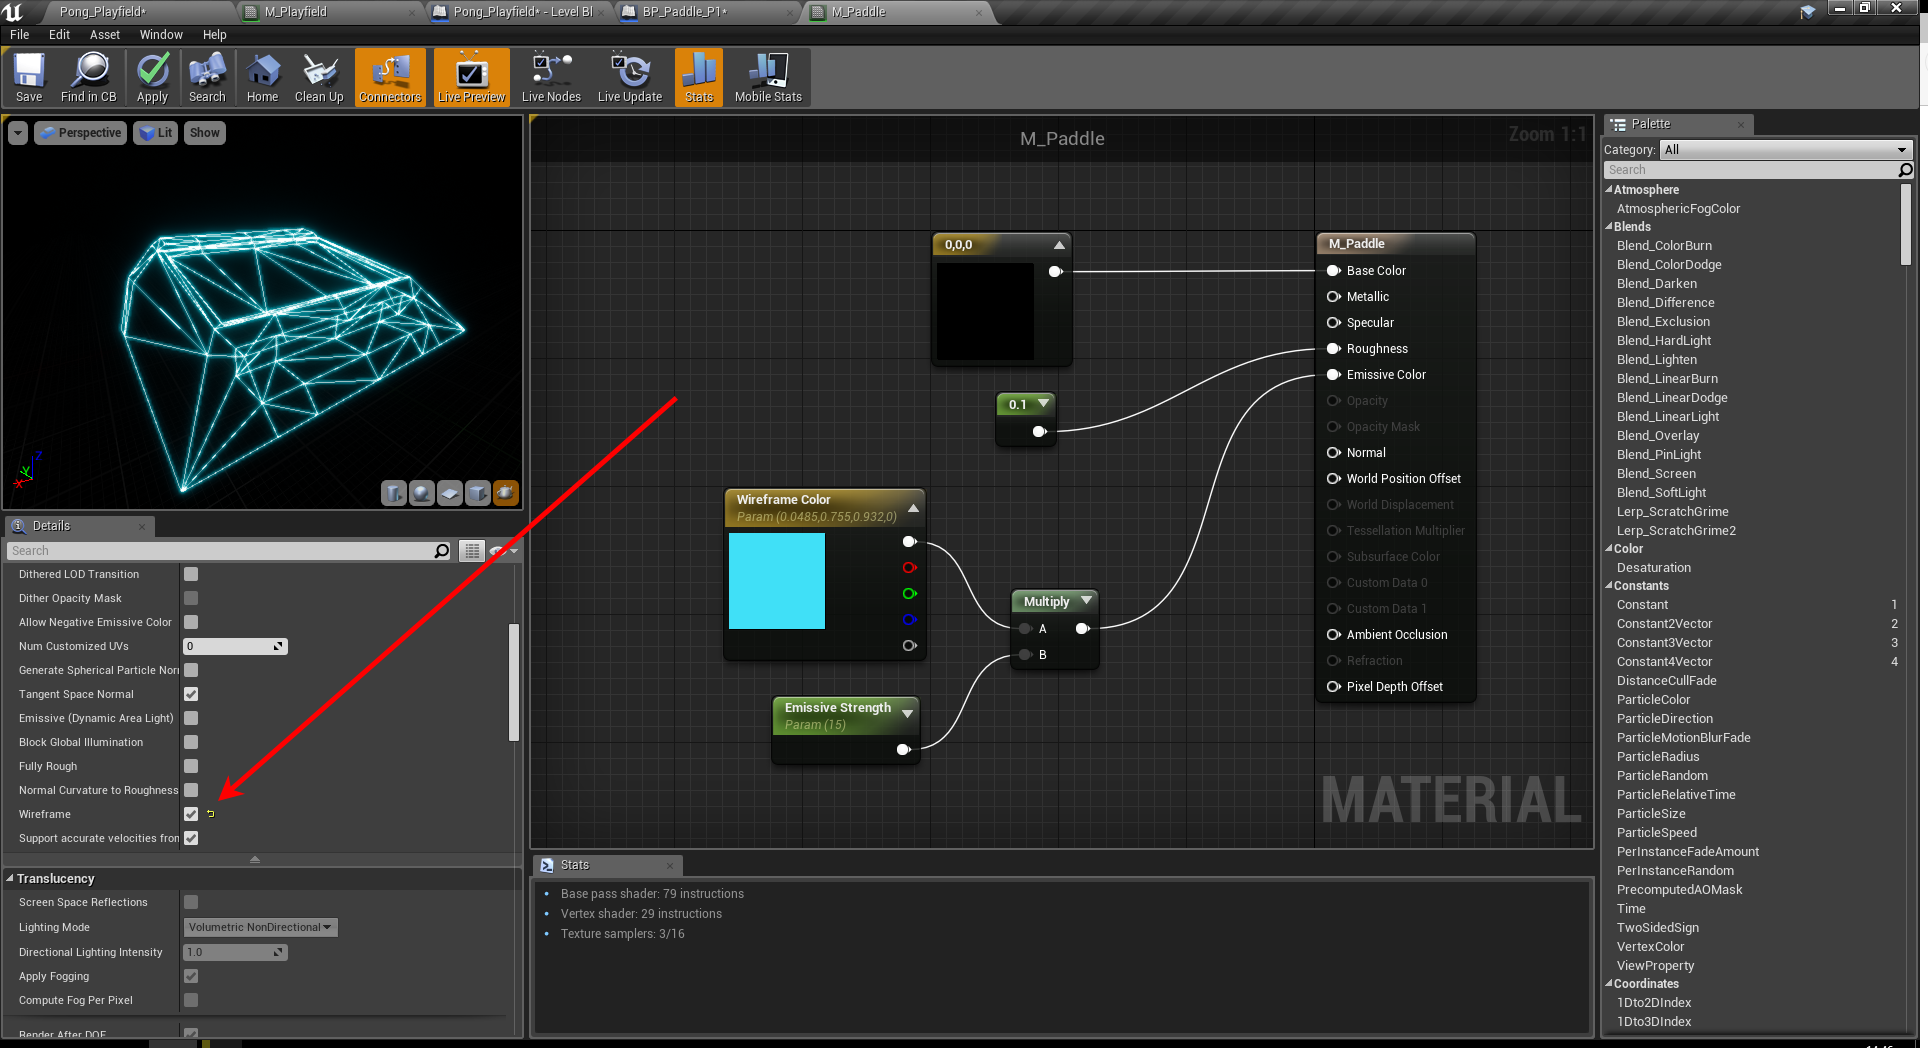Open Lighting Mode dropdown
Viewport: 1928px width, 1048px height.
[x=260, y=927]
